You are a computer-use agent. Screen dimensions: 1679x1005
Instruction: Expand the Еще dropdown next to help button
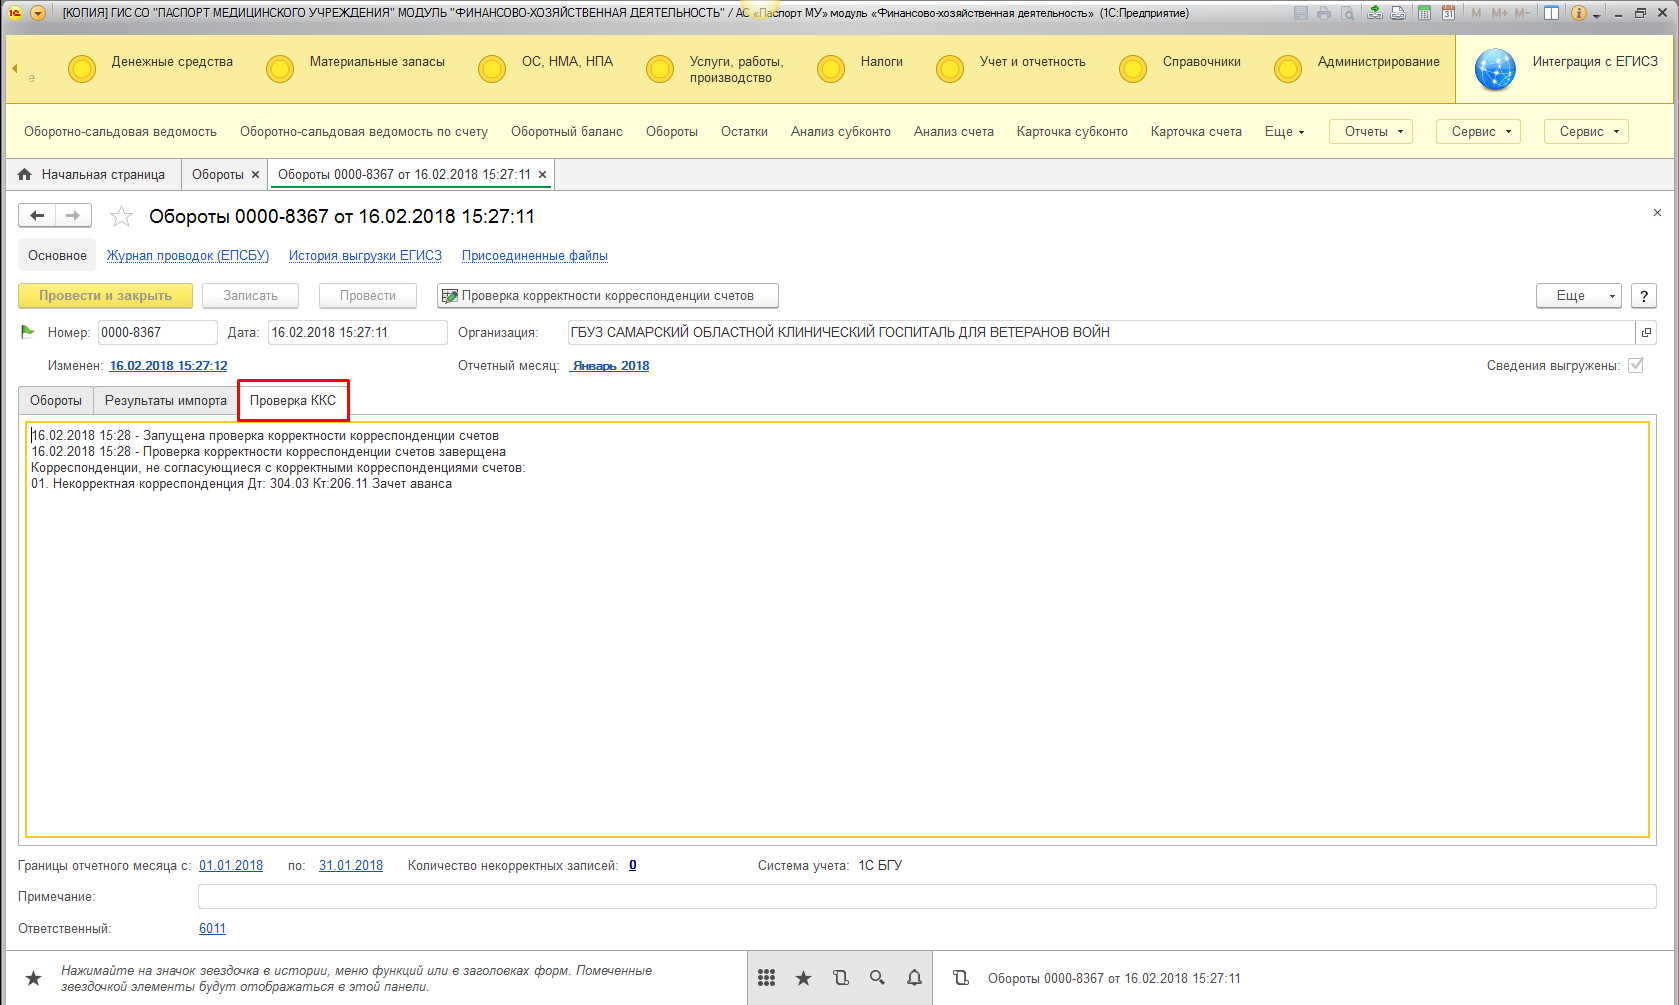pyautogui.click(x=1578, y=296)
